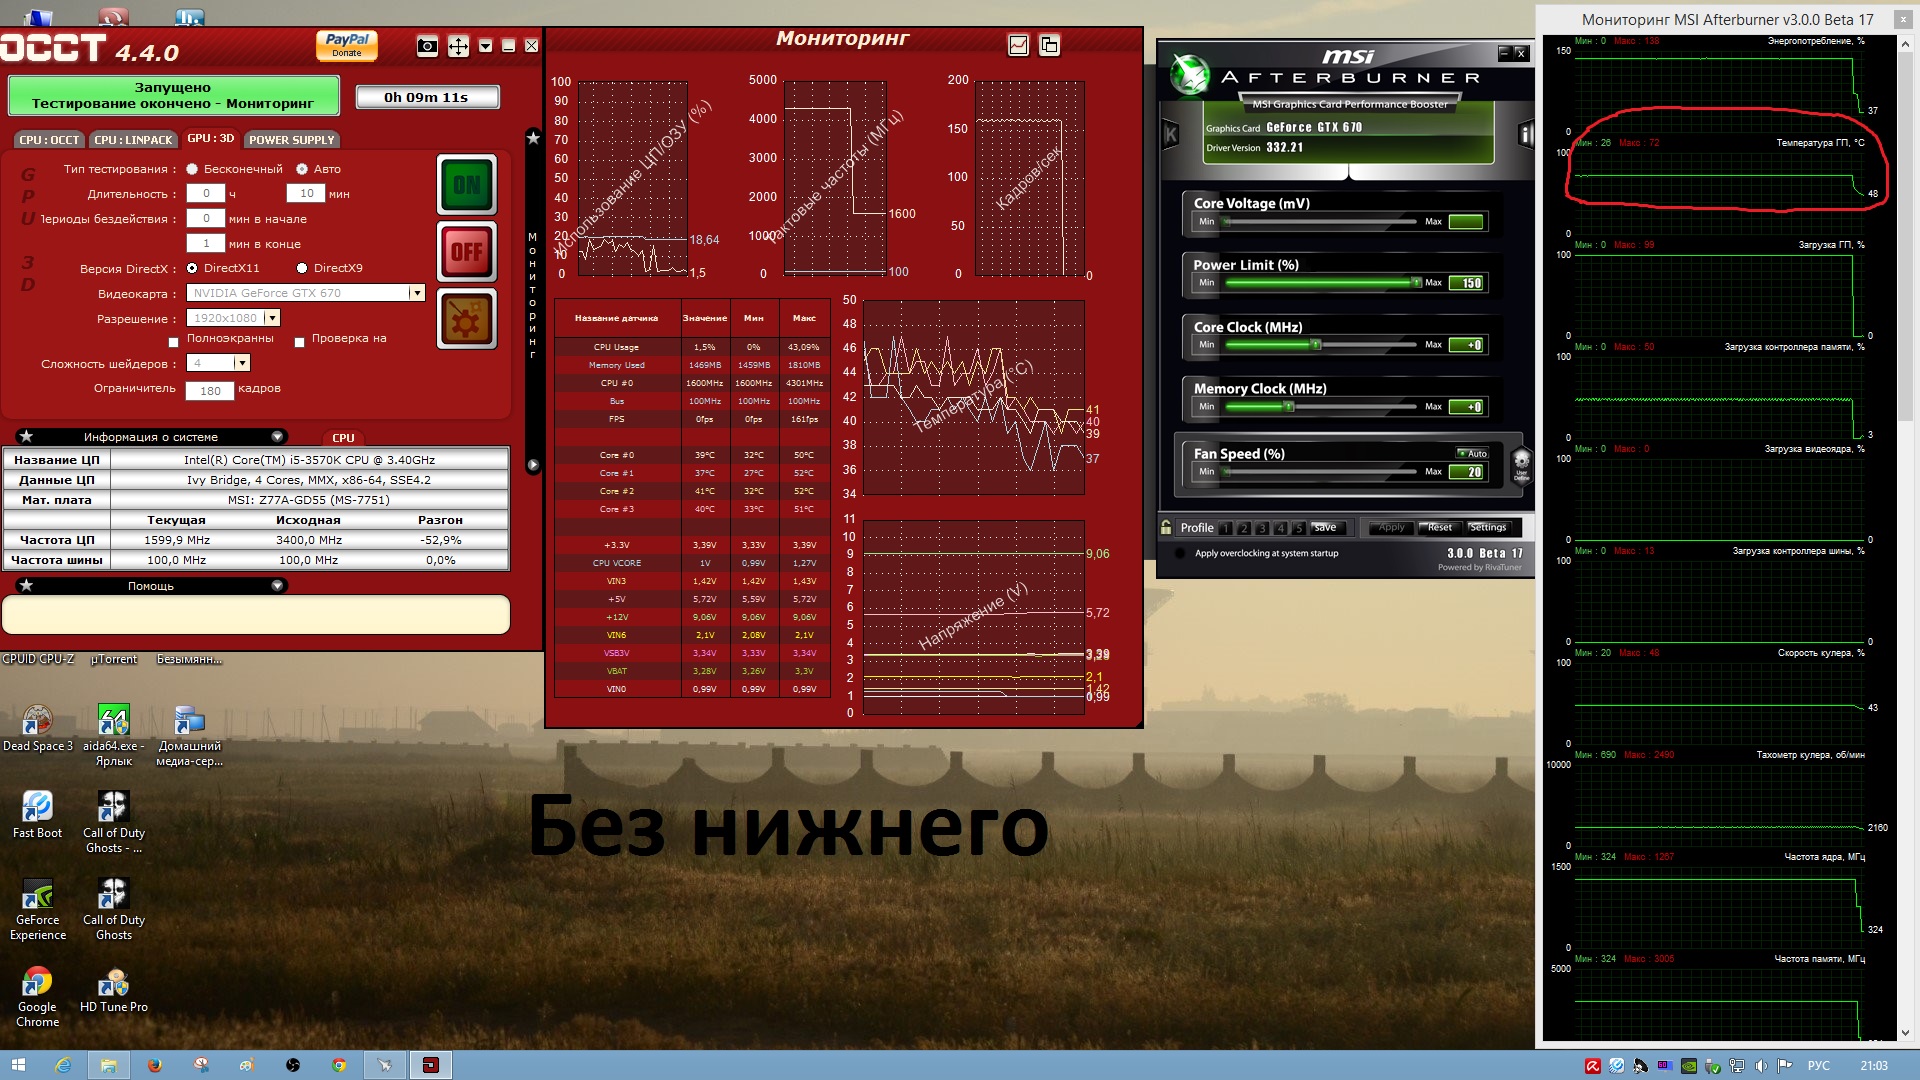Screen dimensions: 1920x1080
Task: Select DirectX9 radio button
Action: pyautogui.click(x=302, y=268)
